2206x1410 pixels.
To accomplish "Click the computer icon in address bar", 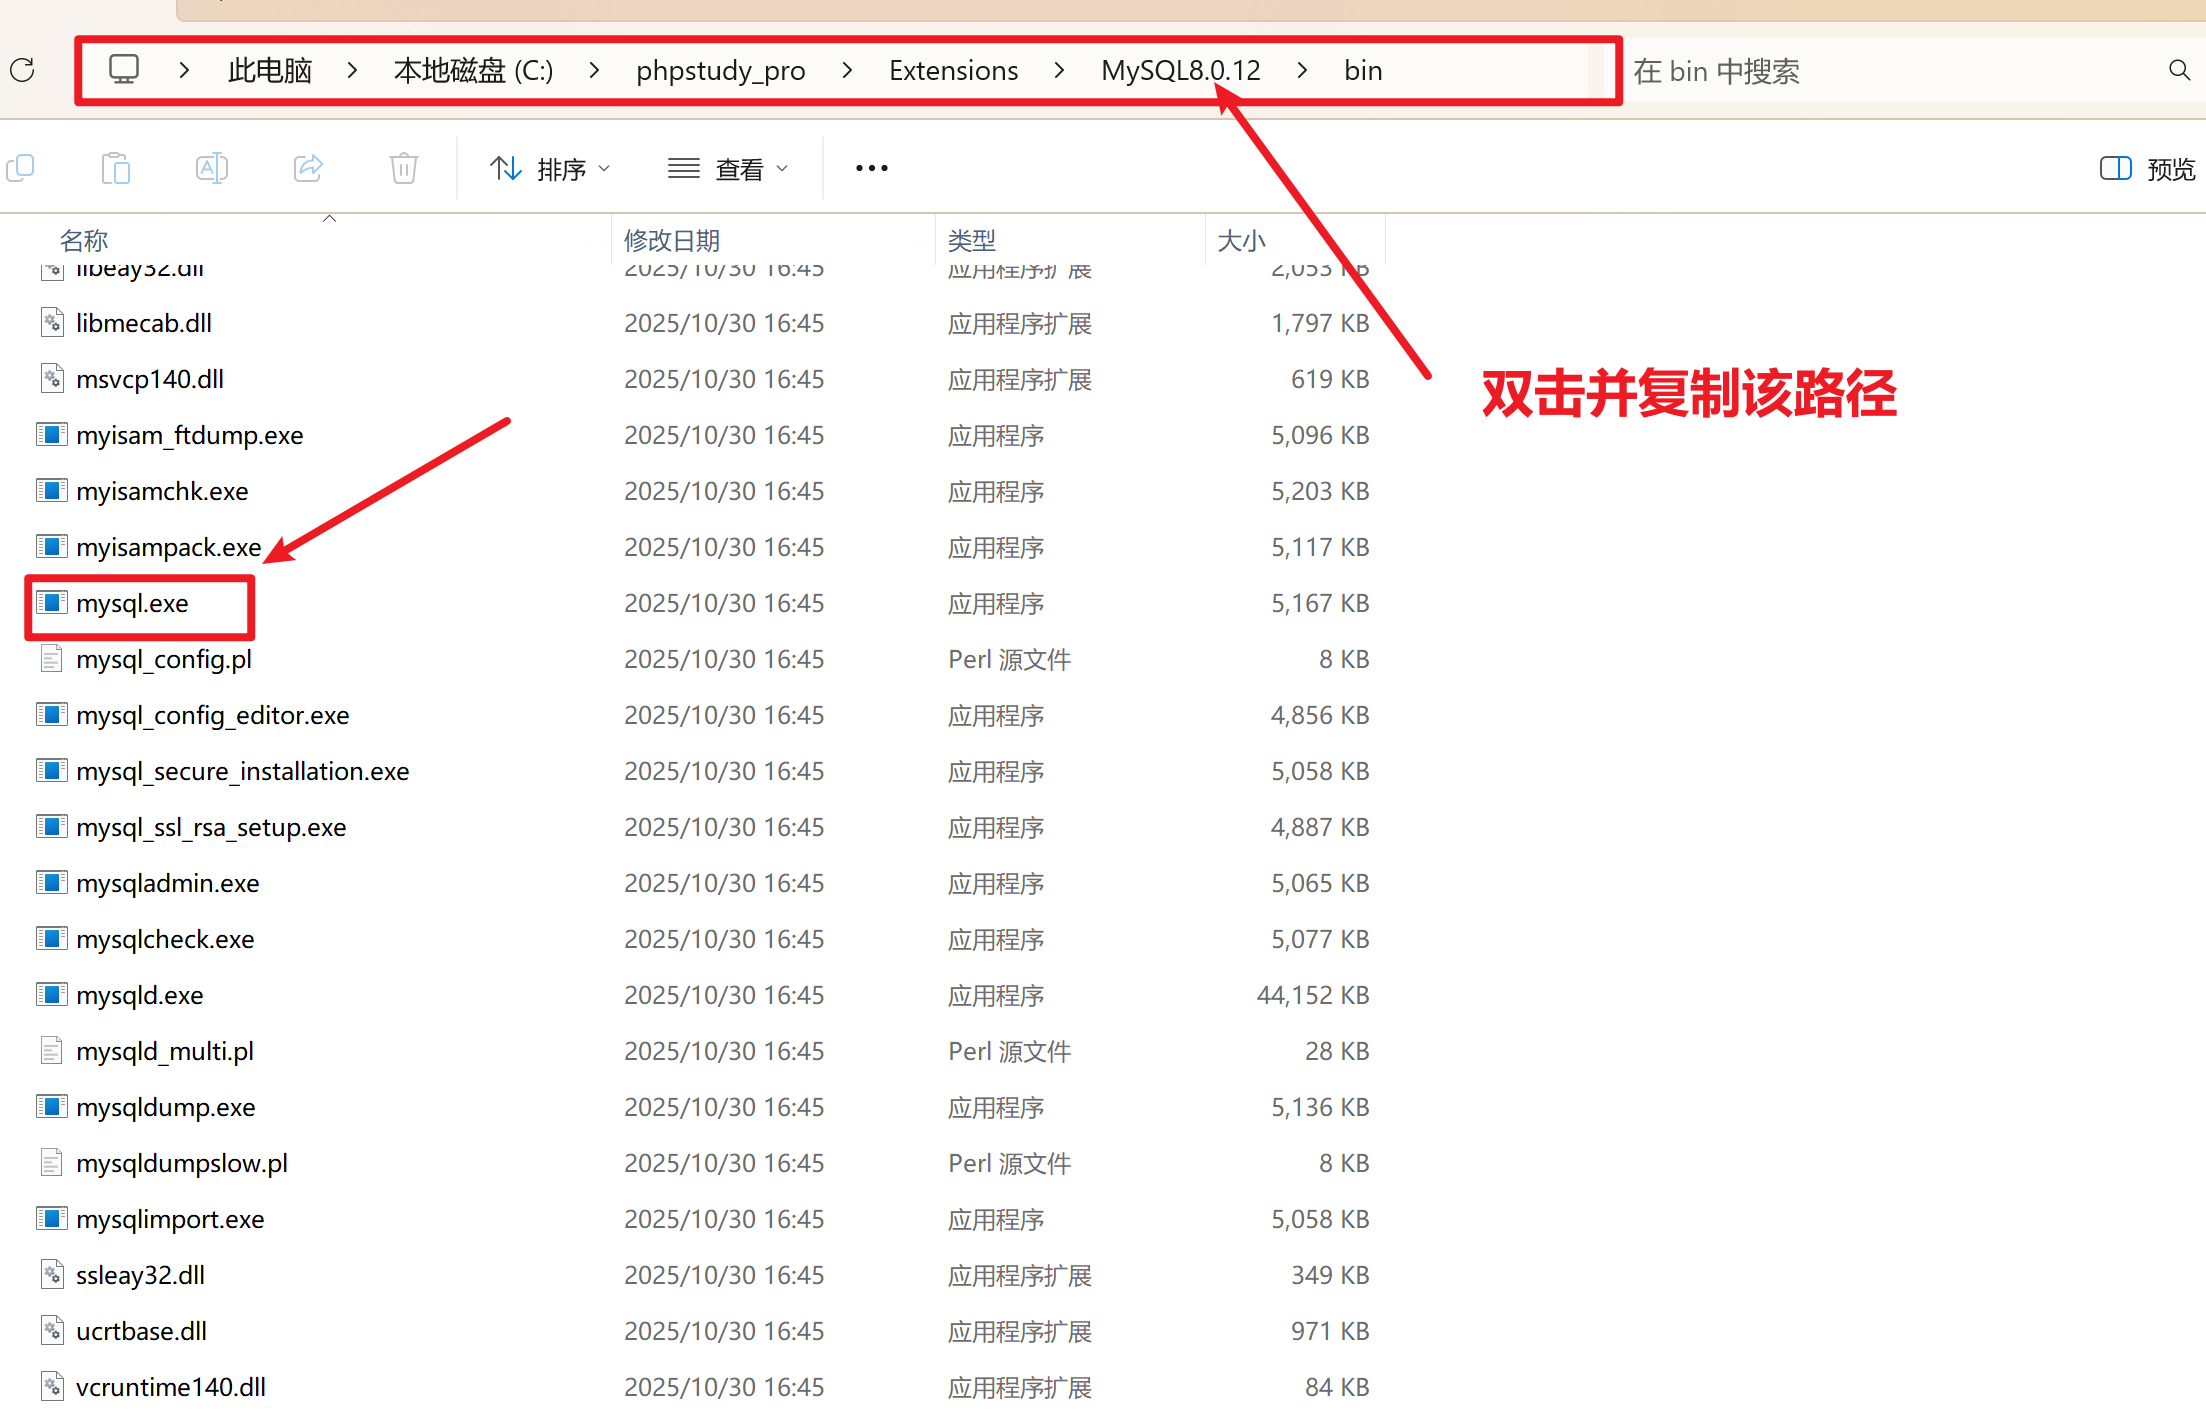I will [x=124, y=70].
